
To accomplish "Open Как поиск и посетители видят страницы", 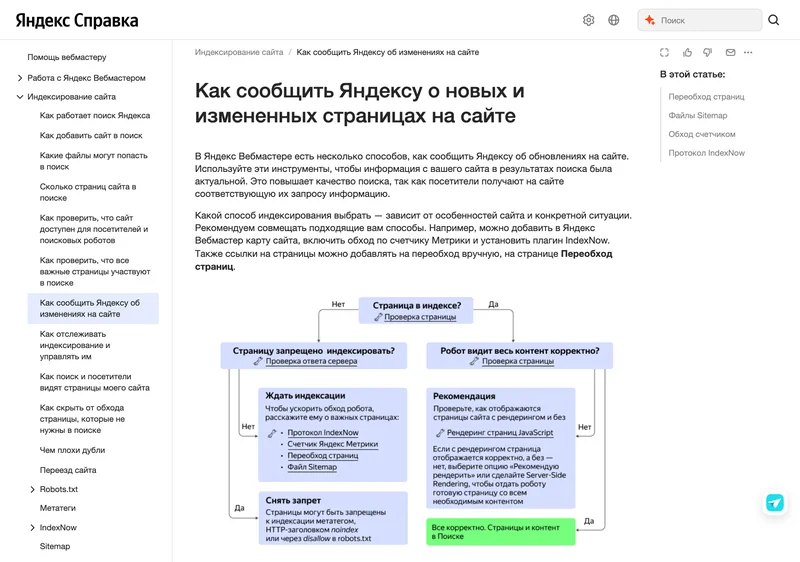I will point(94,382).
